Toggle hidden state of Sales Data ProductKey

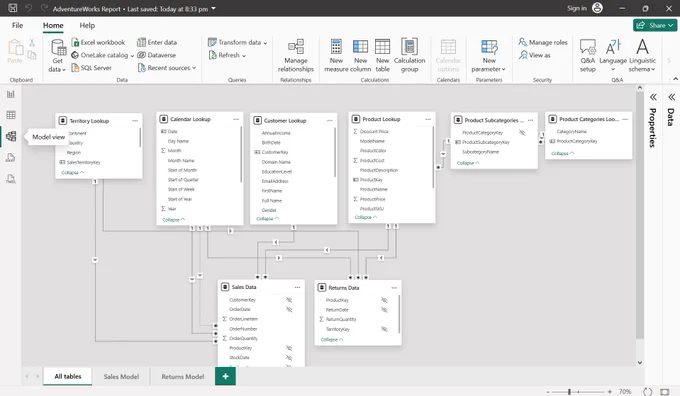pos(289,348)
